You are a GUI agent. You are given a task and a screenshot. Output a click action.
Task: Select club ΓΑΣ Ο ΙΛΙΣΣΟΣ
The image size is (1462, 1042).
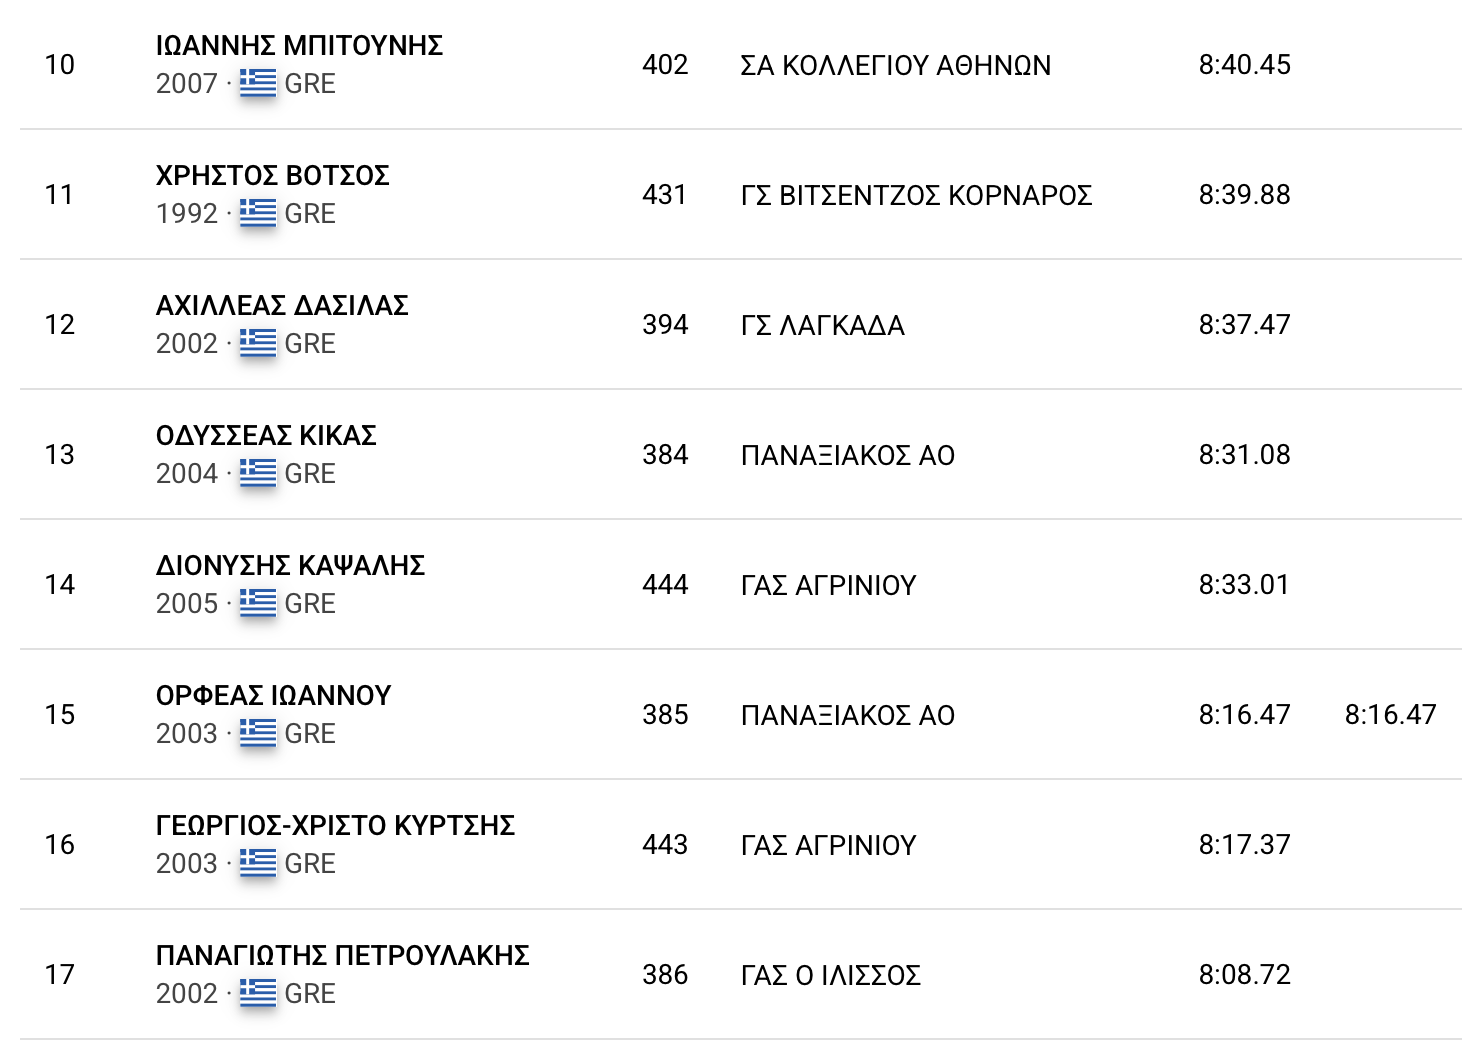tap(830, 976)
